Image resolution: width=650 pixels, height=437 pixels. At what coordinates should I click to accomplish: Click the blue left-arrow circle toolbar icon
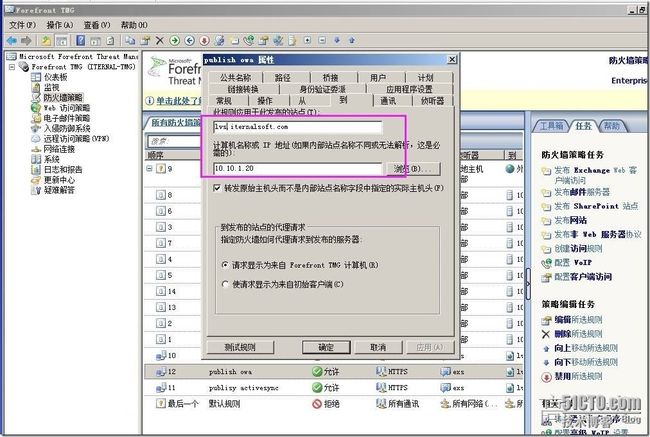[x=189, y=40]
